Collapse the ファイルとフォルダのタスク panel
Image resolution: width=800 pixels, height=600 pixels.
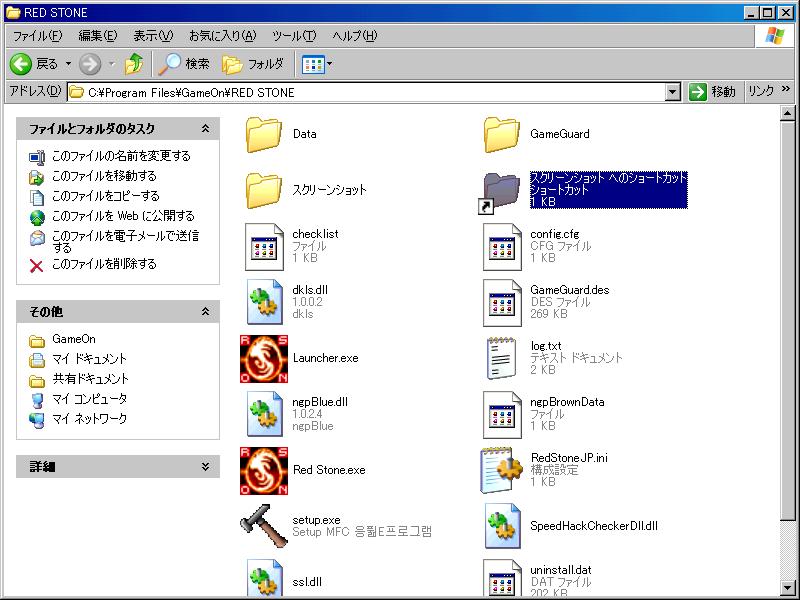205,129
